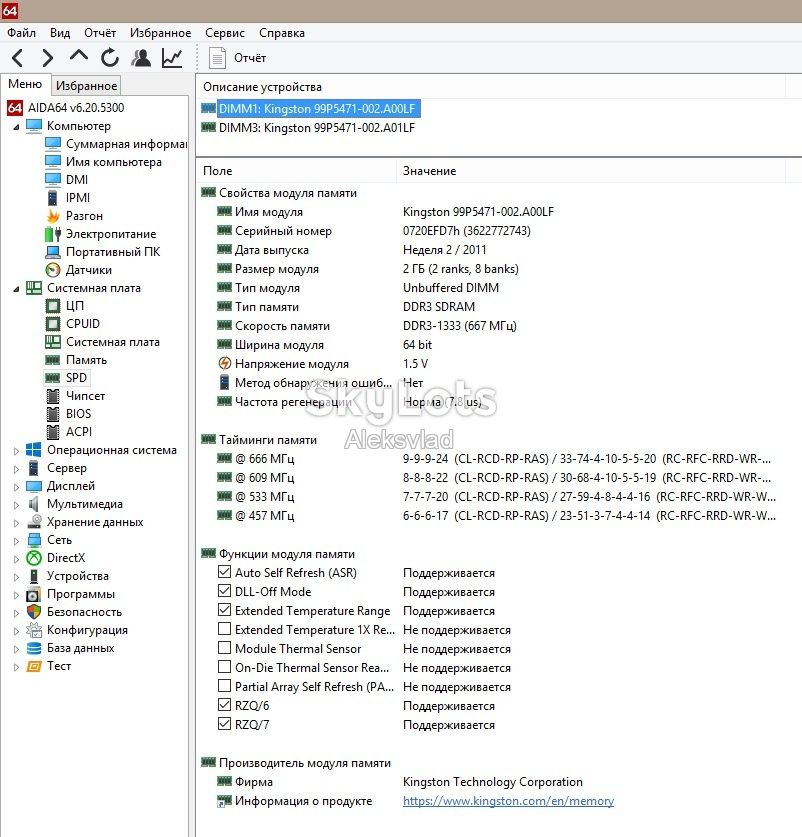Expand the Операционная система node
Viewport: 802px width, 837px height.
click(x=16, y=451)
